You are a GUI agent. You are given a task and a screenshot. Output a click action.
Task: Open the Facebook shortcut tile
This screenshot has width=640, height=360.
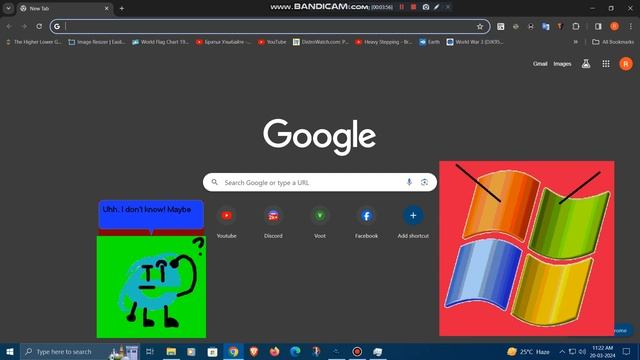tap(366, 222)
